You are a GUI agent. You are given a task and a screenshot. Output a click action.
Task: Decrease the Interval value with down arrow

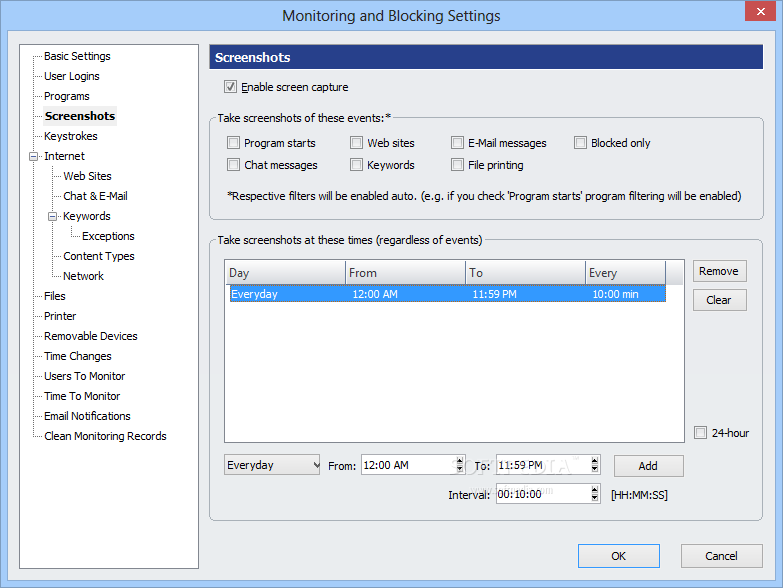[594, 498]
